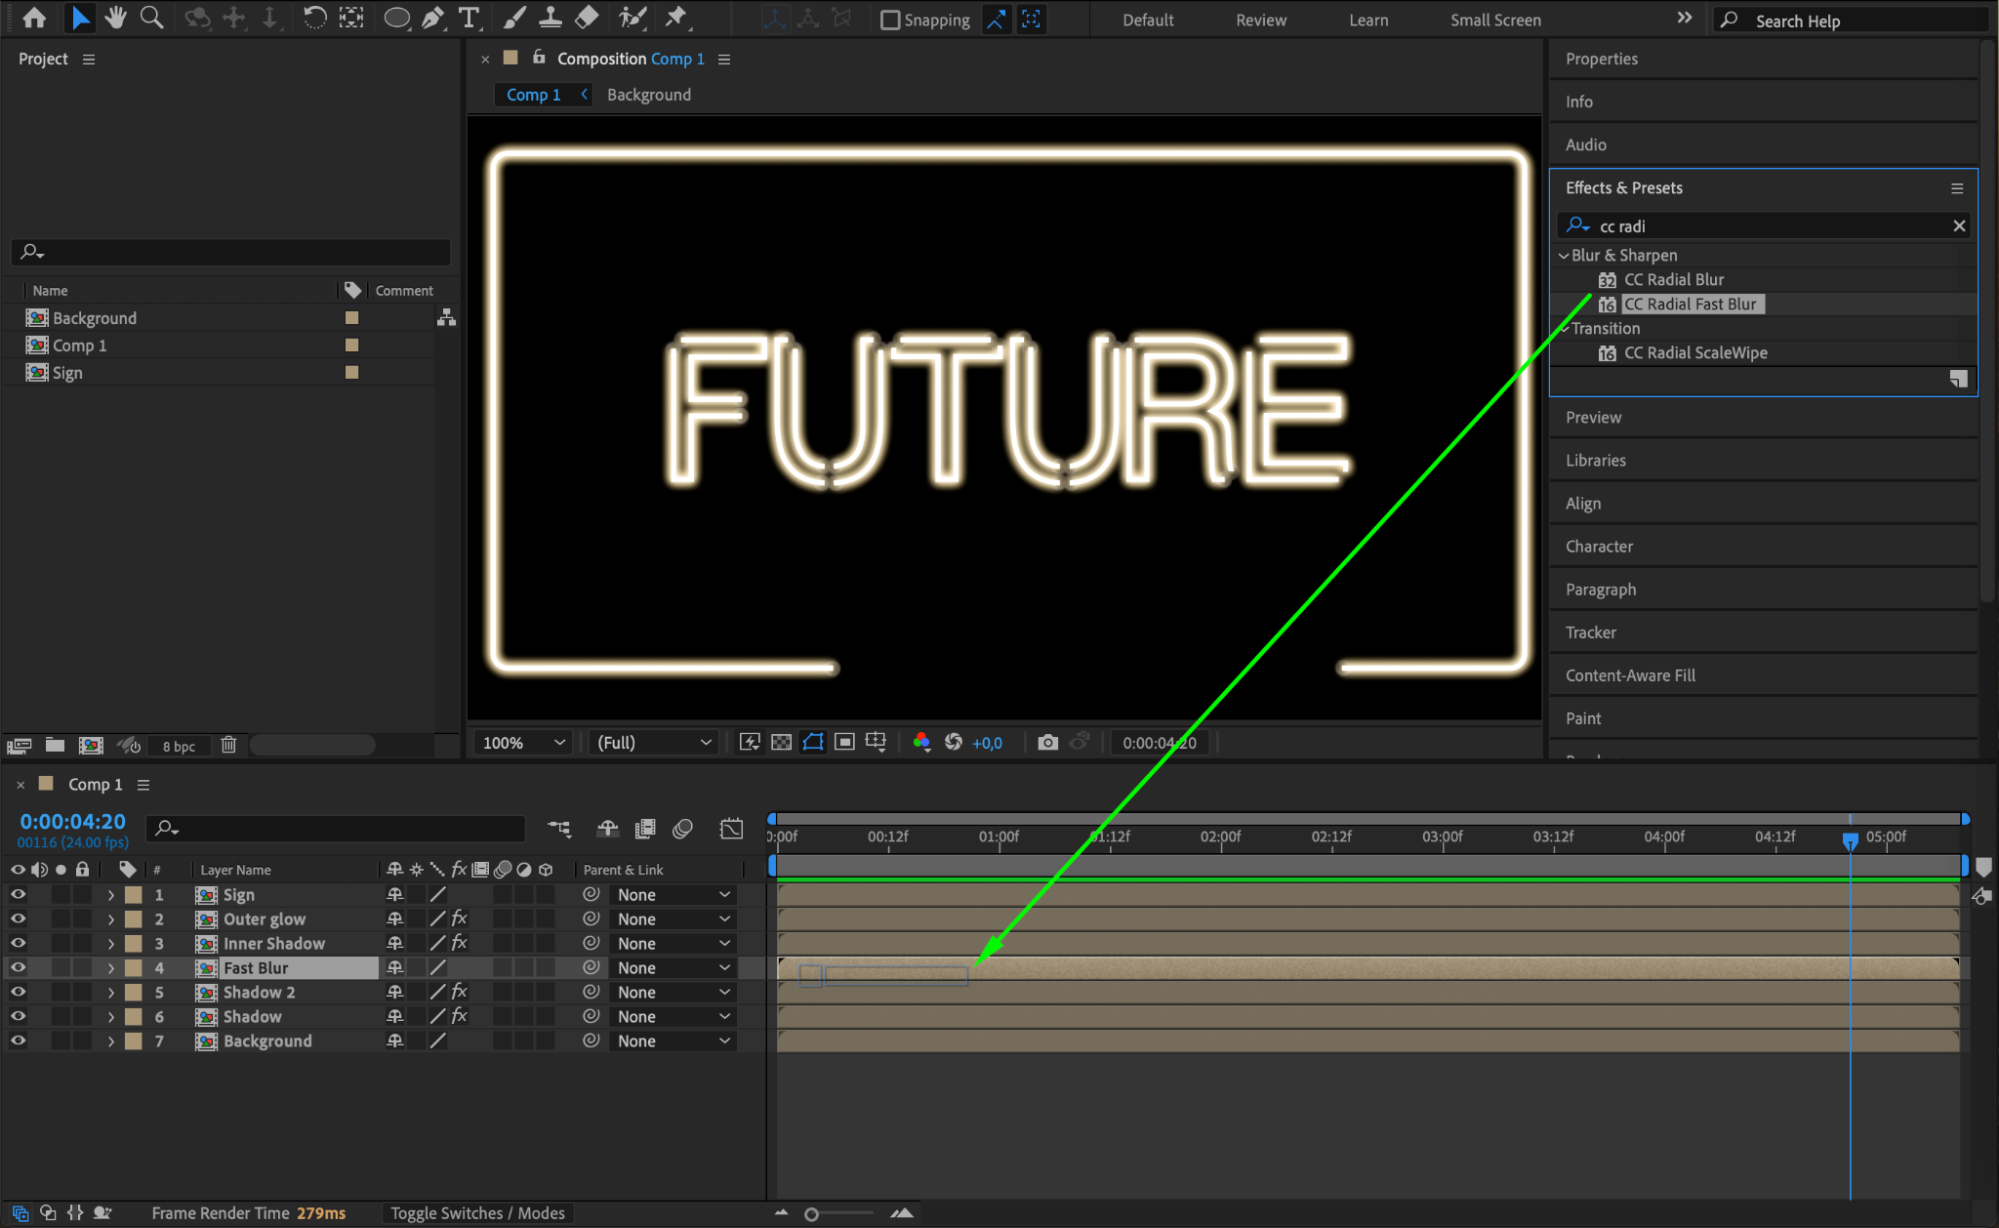The height and width of the screenshot is (1228, 1999).
Task: Toggle fx switch on Outer glow layer
Action: [x=459, y=918]
